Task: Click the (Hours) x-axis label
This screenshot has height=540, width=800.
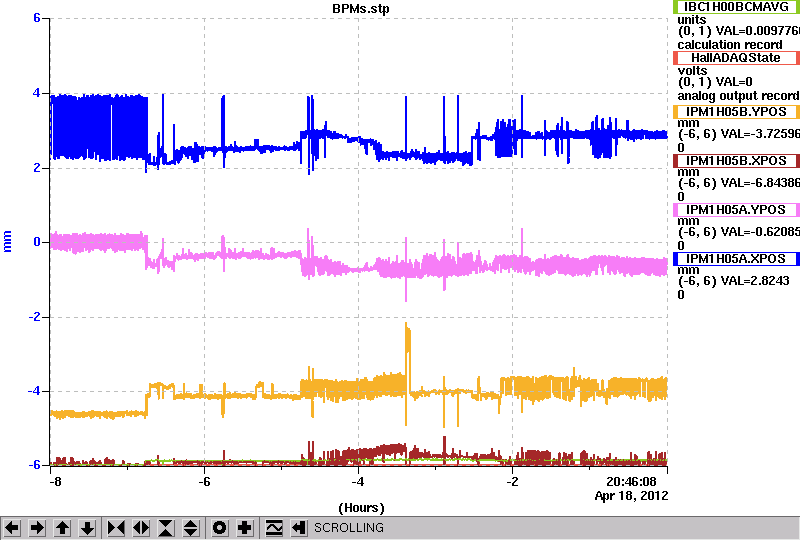Action: (361, 508)
